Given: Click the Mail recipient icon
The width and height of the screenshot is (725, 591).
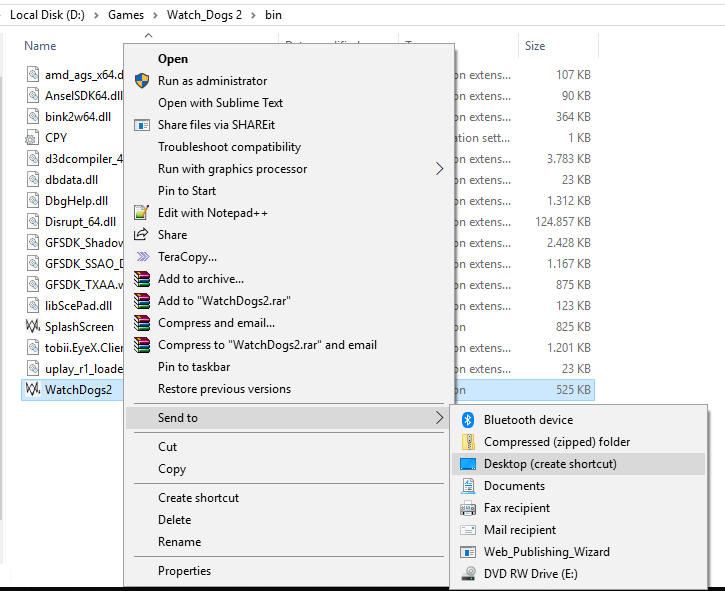Looking at the screenshot, I should pyautogui.click(x=468, y=530).
